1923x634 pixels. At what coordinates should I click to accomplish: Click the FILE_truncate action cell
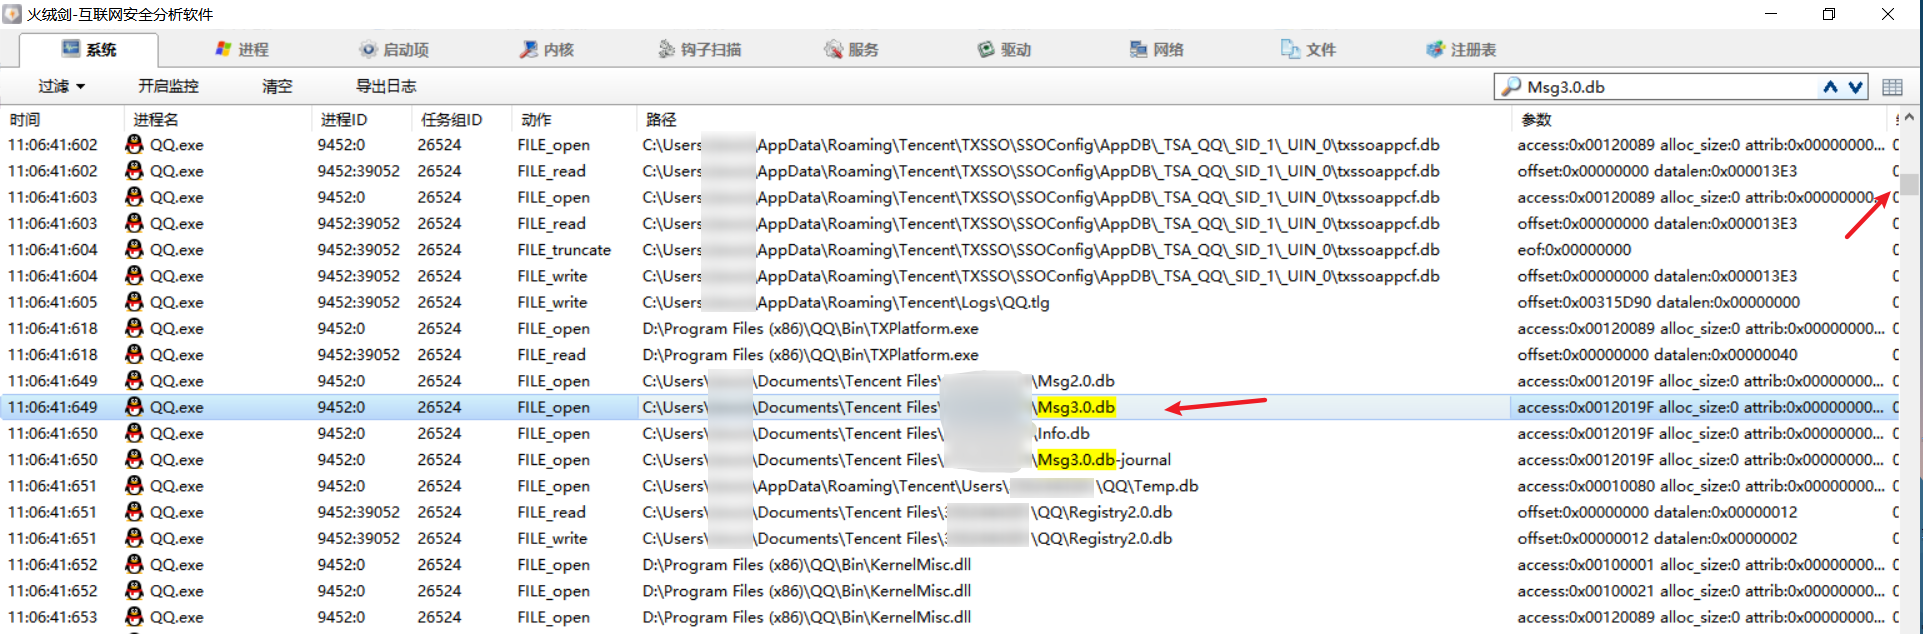pos(564,250)
